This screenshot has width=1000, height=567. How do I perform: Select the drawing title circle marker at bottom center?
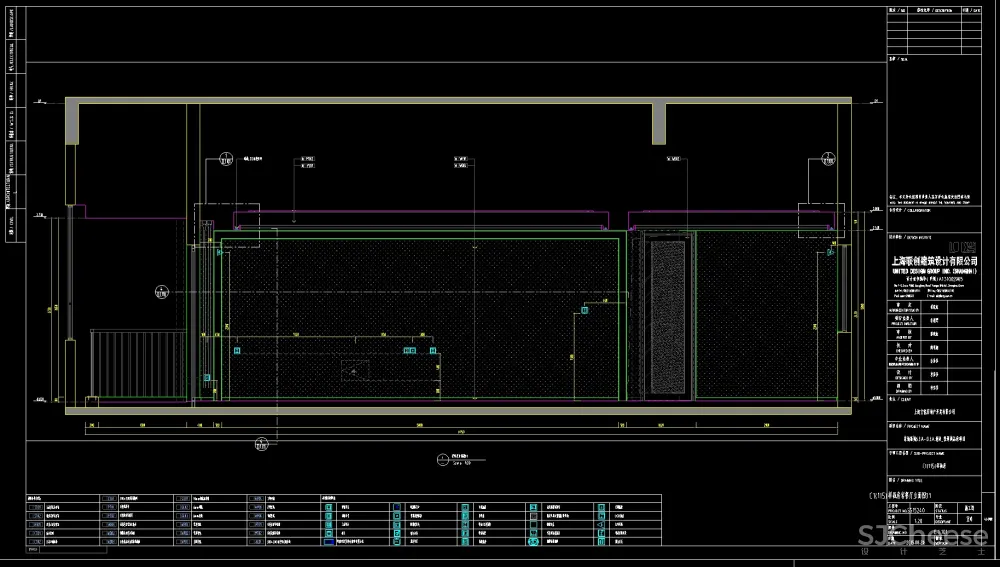(x=443, y=460)
